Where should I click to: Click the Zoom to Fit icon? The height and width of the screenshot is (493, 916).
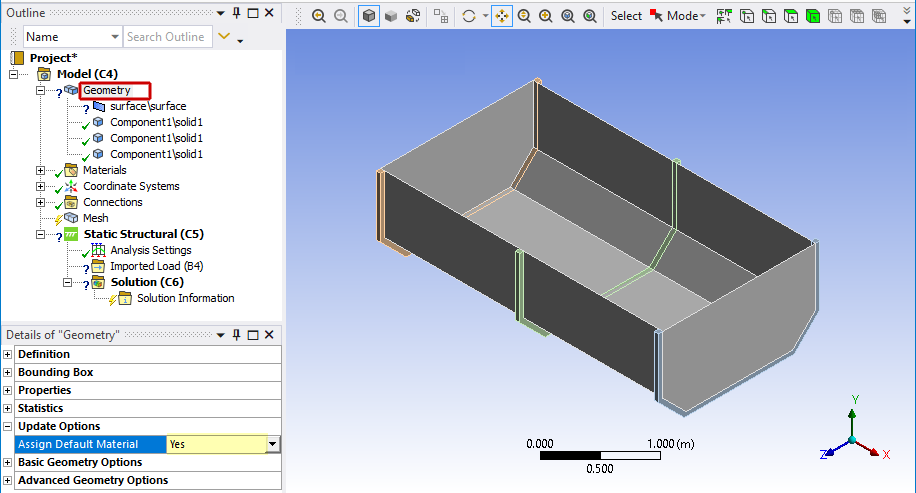coord(568,16)
